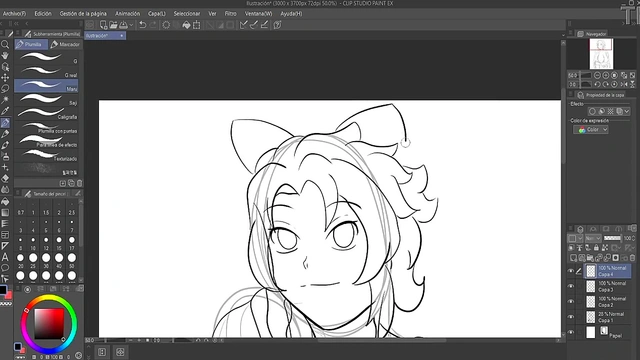Click the Undo arrow in command bar
This screenshot has width=640, height=360.
point(142,25)
